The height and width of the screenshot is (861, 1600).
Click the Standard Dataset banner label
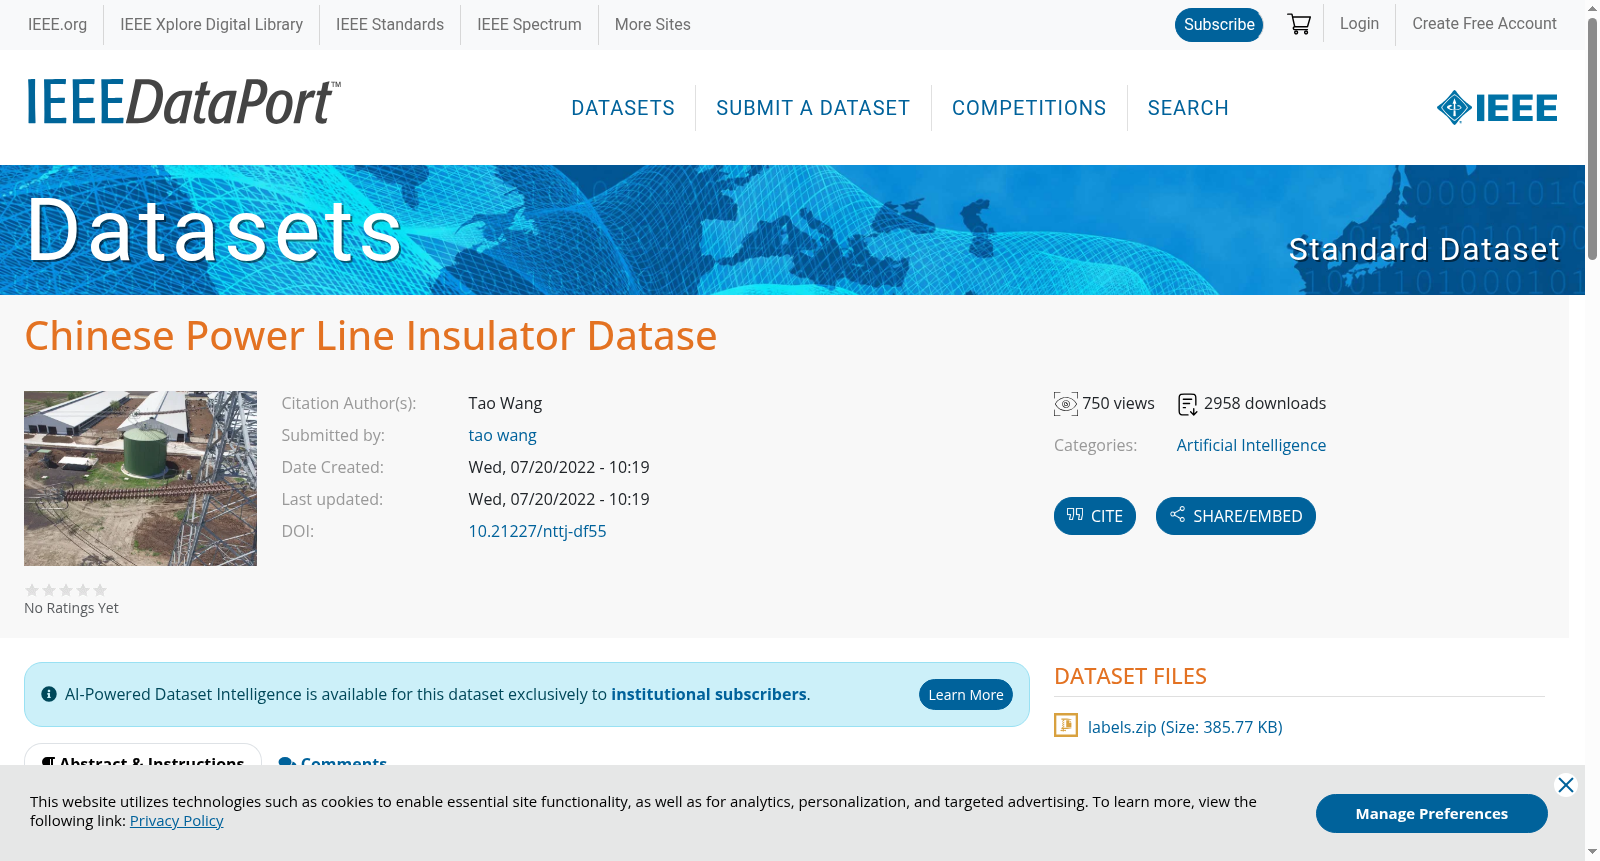(1424, 249)
